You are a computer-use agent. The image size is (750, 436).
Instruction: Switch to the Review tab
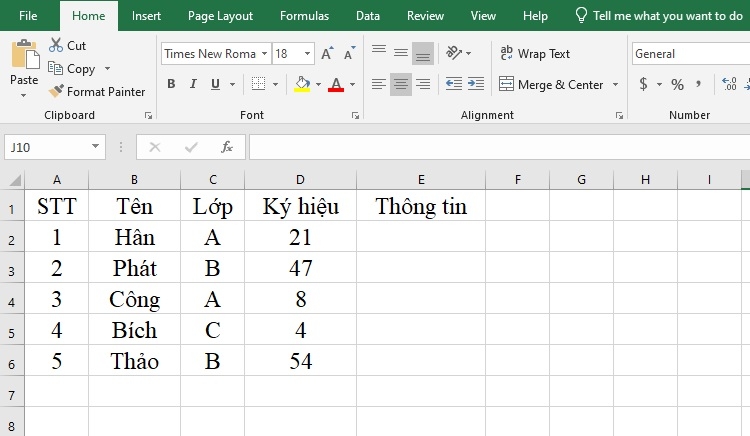coord(425,16)
